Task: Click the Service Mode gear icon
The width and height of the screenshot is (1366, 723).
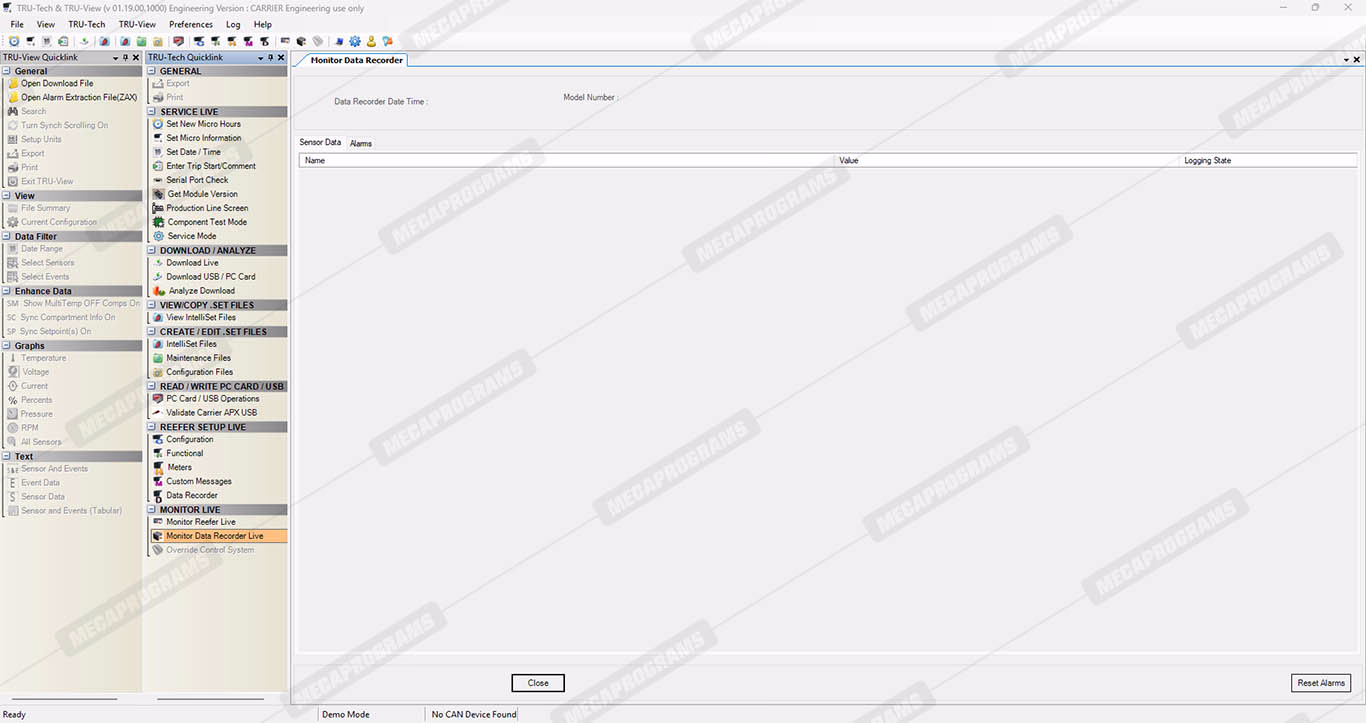Action: click(158, 236)
